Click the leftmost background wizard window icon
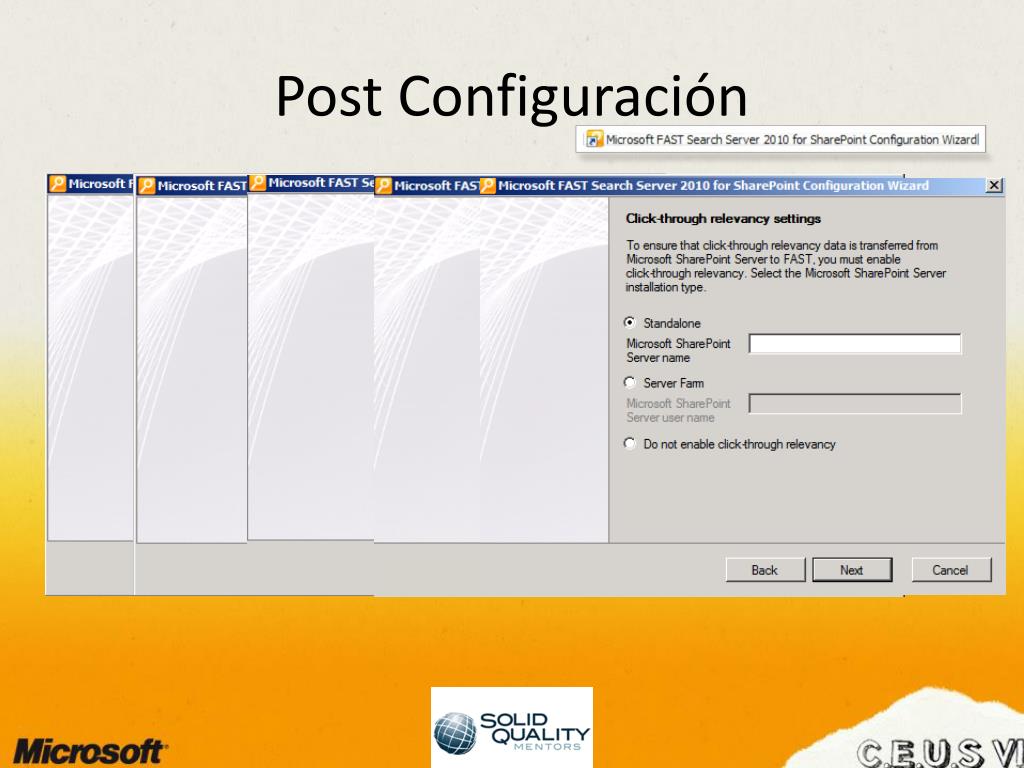This screenshot has width=1024, height=768. pos(57,184)
